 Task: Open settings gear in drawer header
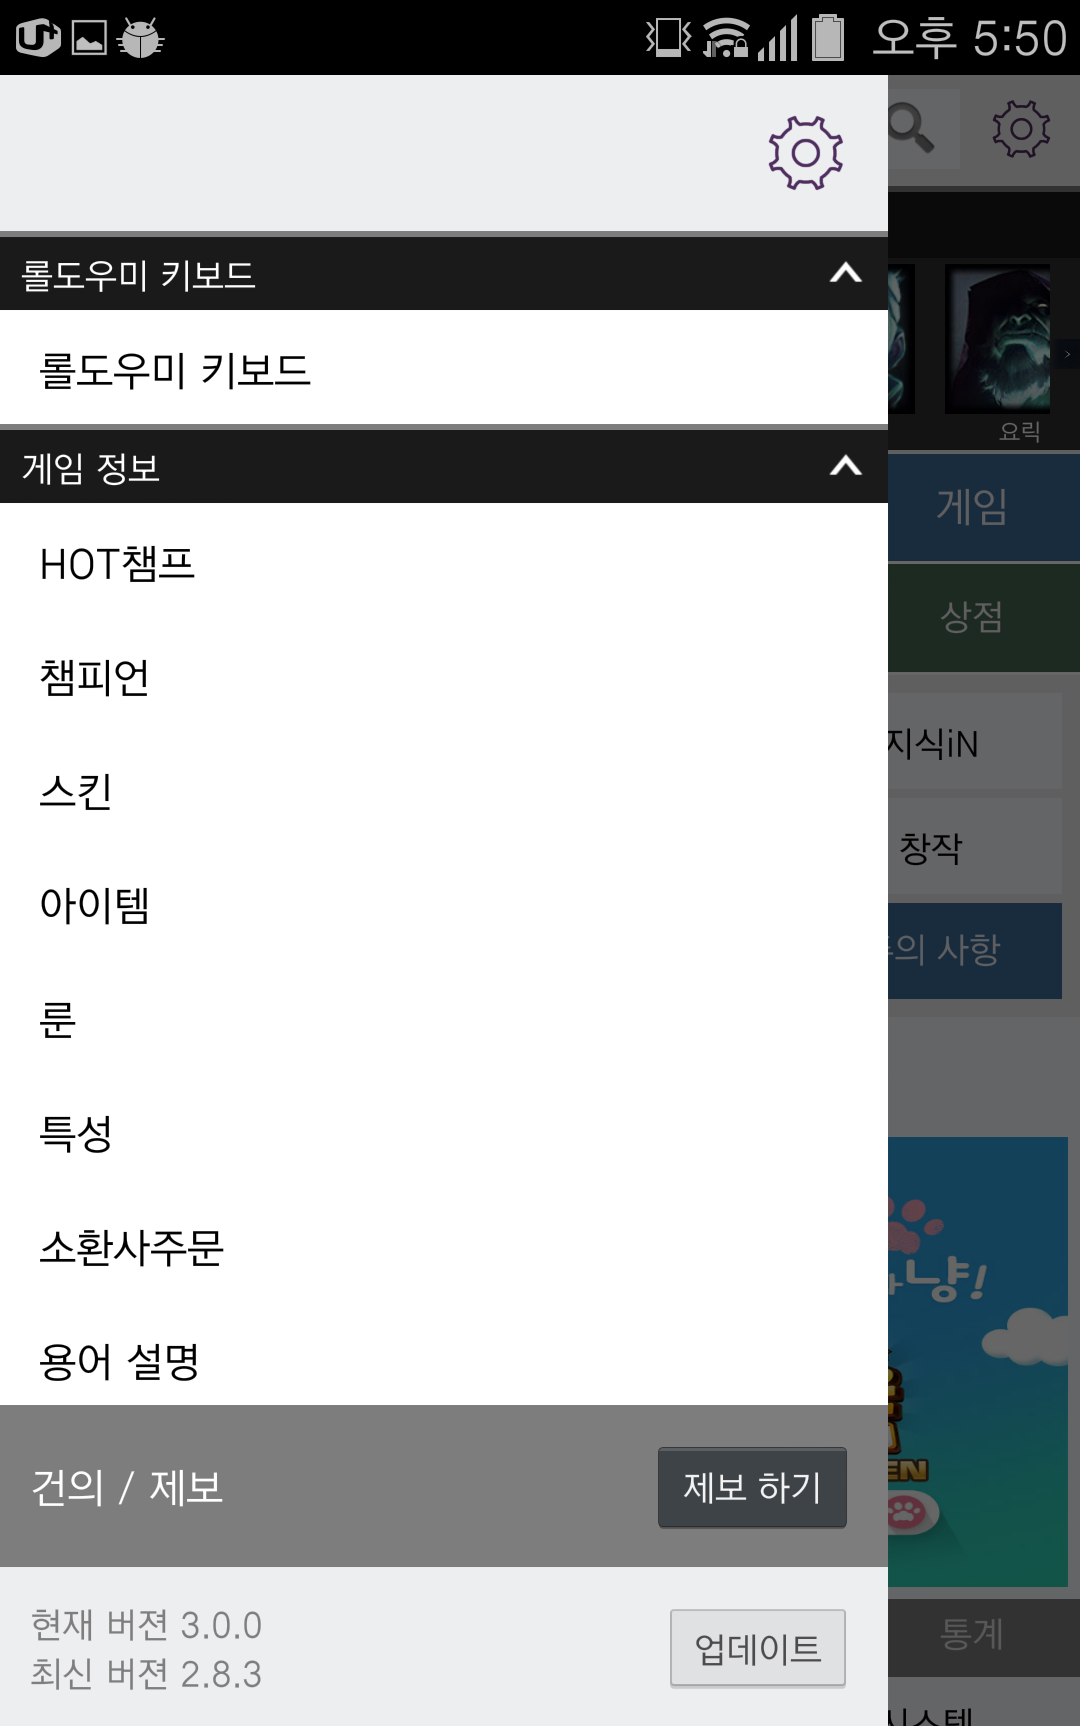(805, 153)
